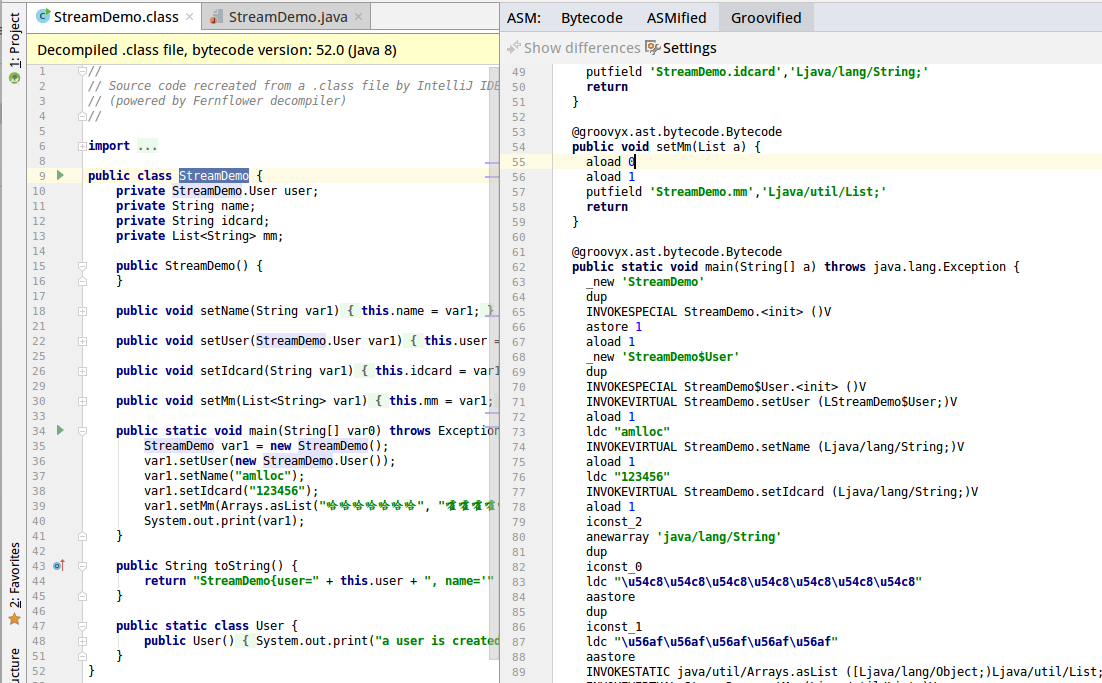This screenshot has height=683, width=1102.
Task: Expand the folded setName method
Action: (82, 311)
